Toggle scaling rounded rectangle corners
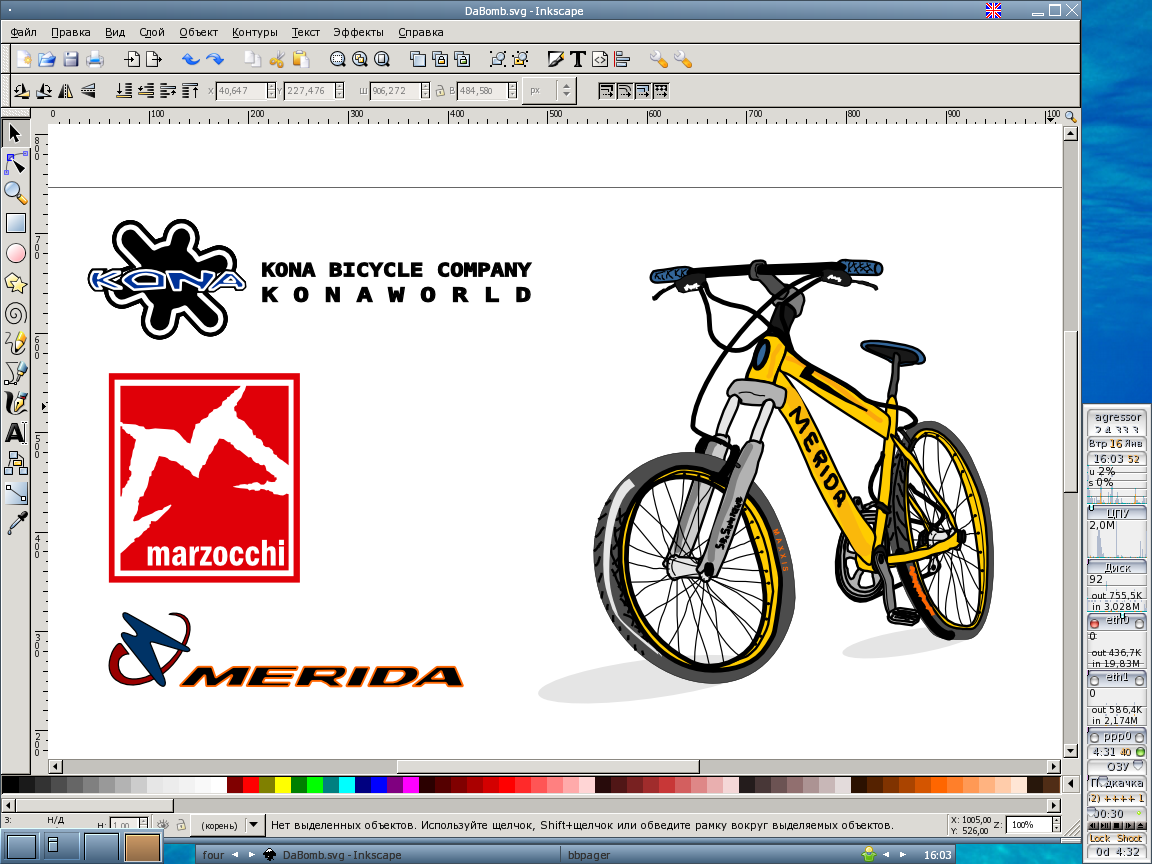 (x=624, y=90)
